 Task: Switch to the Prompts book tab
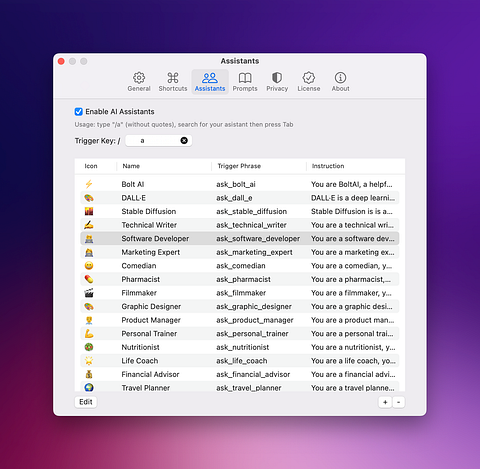click(245, 82)
